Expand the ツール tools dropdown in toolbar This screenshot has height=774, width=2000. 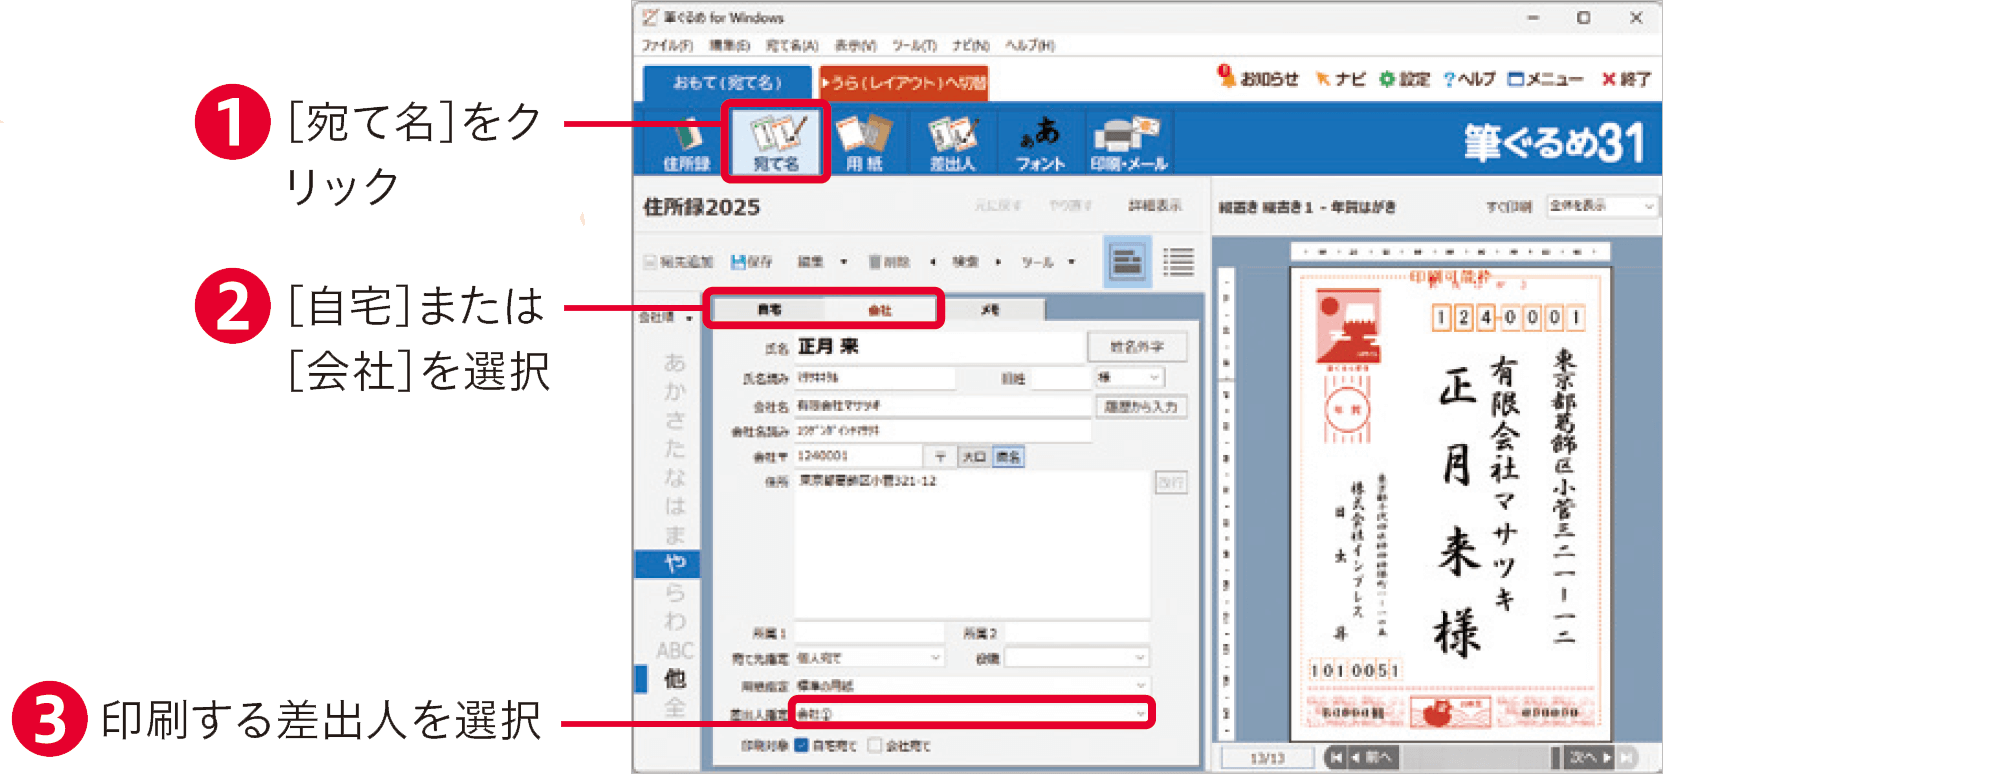[1071, 262]
